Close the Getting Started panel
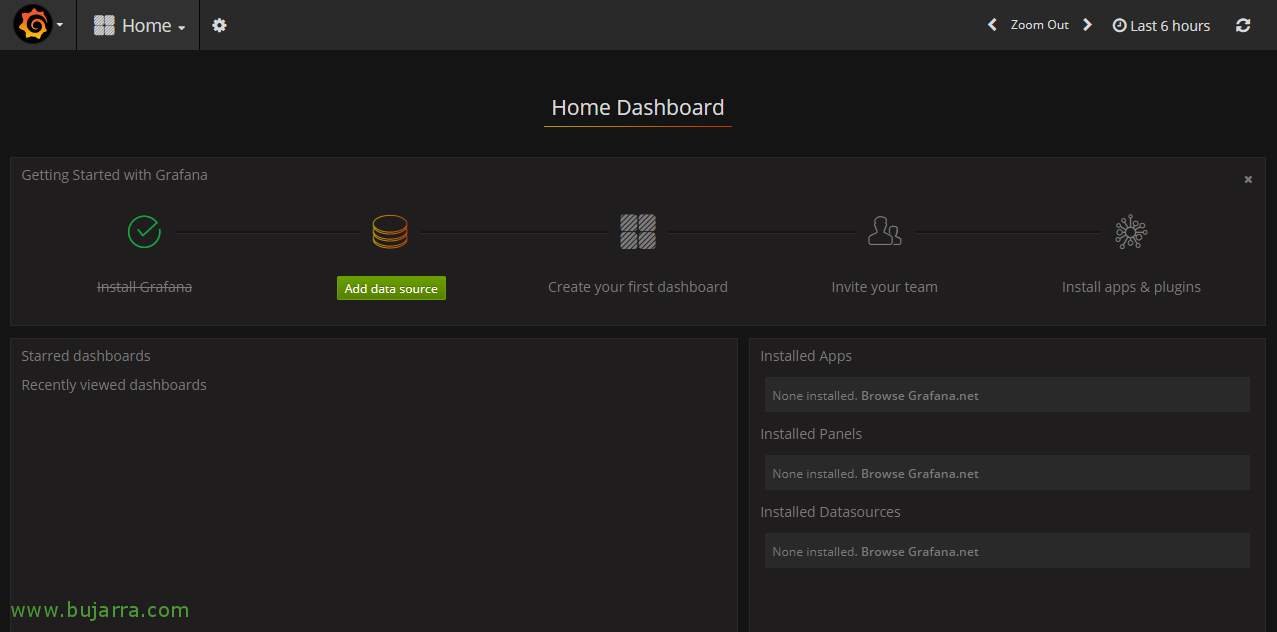This screenshot has height=632, width=1277. 1248,180
